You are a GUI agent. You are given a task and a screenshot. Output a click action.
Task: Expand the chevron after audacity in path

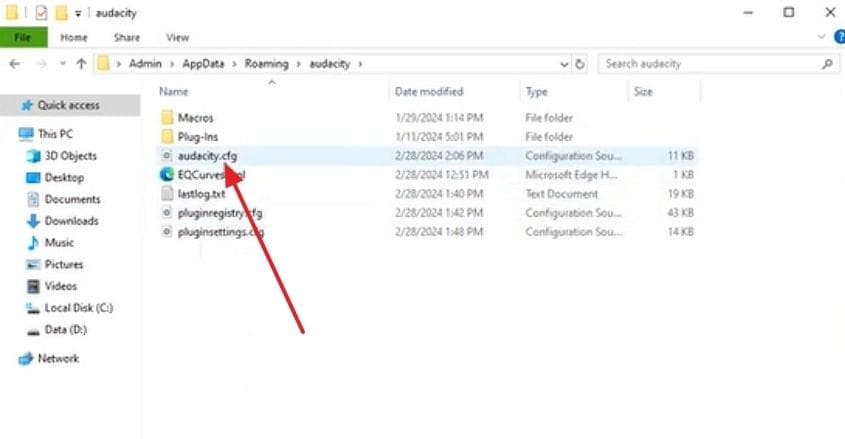coord(360,64)
